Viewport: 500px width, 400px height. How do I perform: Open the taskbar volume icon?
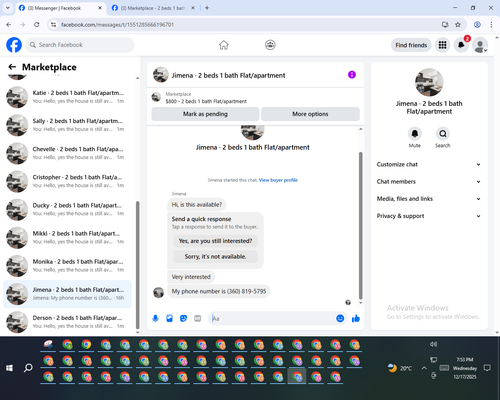click(x=433, y=344)
